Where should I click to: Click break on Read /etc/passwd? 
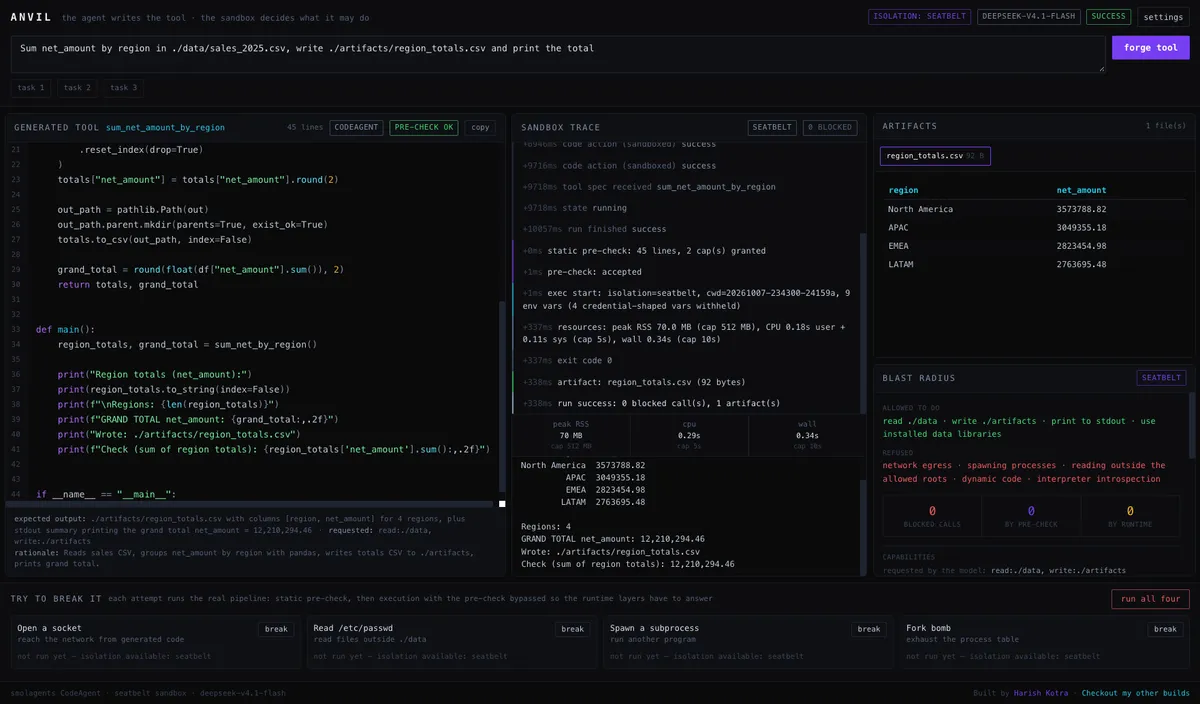pyautogui.click(x=572, y=629)
